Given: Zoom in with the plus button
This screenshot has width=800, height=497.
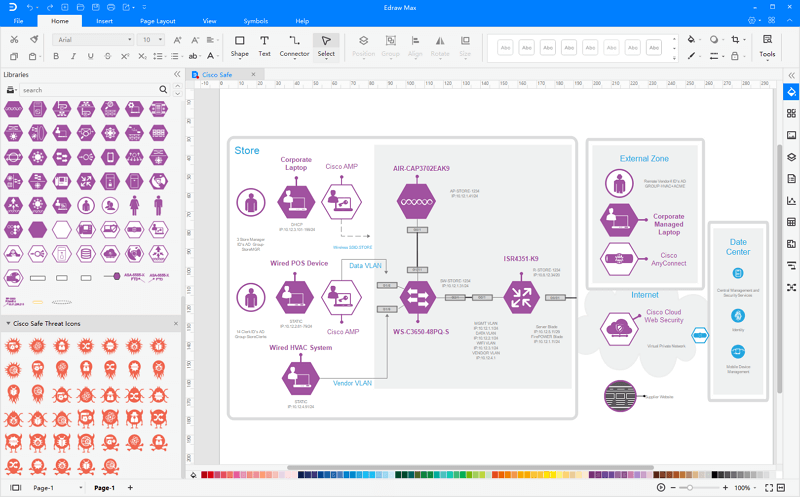Looking at the screenshot, I should click(x=725, y=488).
